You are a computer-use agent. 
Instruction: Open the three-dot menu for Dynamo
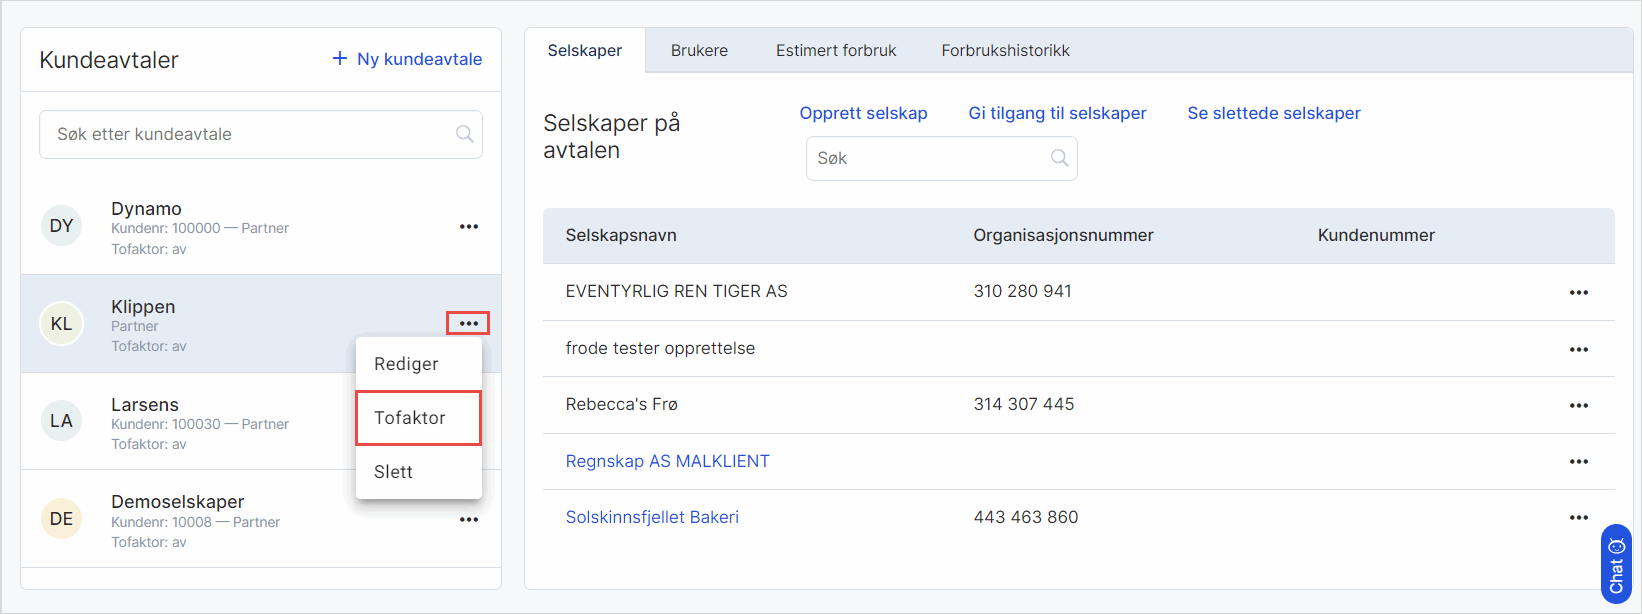(468, 227)
